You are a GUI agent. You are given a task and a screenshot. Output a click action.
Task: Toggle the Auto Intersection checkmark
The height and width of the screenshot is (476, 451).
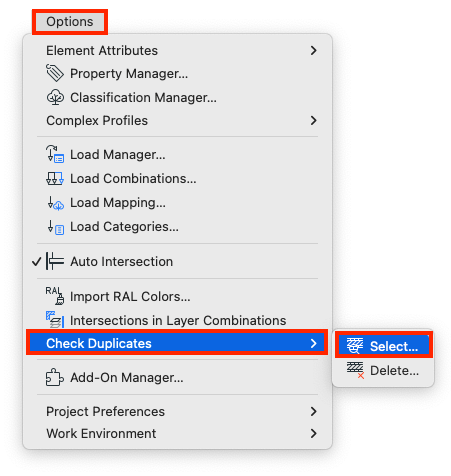[37, 261]
